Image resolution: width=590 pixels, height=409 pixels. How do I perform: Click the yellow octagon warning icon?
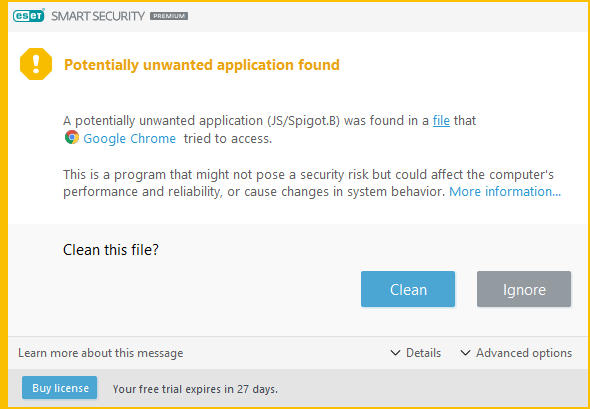click(36, 64)
